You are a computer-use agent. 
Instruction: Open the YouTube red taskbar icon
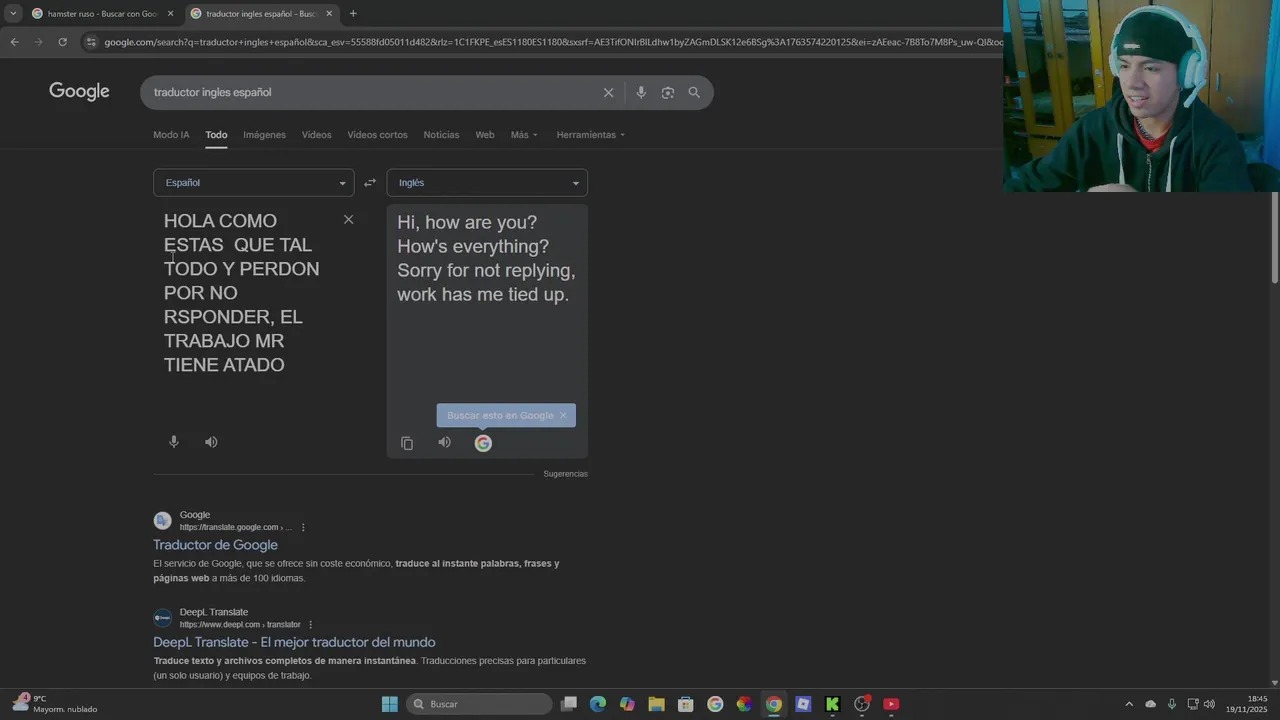coord(891,704)
